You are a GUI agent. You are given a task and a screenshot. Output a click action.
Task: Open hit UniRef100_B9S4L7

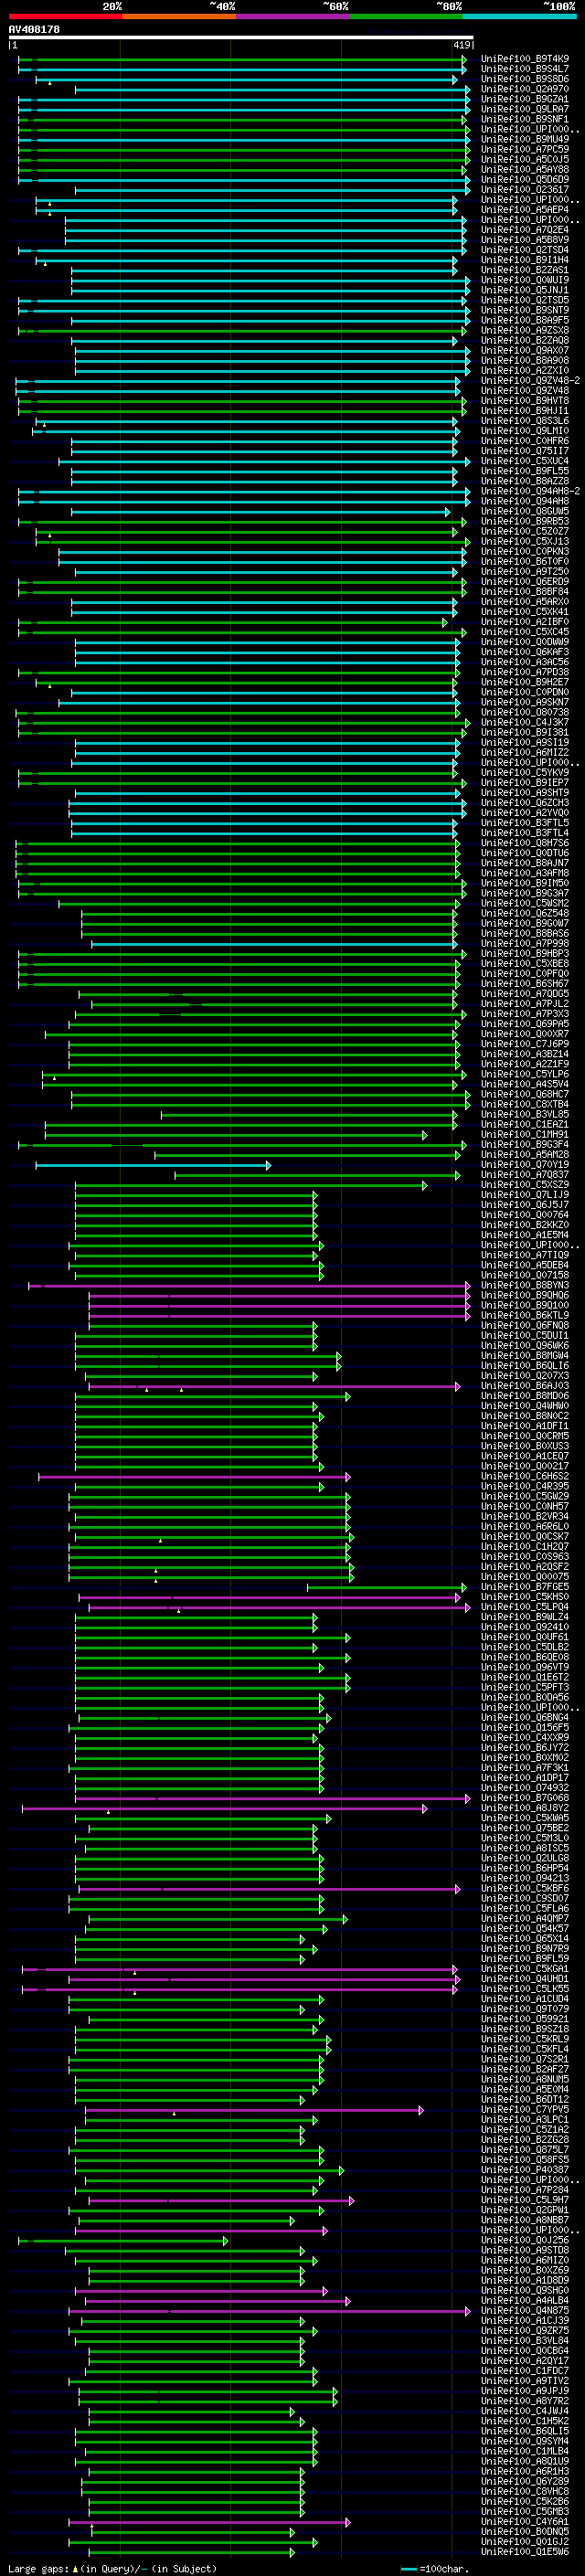coord(525,69)
